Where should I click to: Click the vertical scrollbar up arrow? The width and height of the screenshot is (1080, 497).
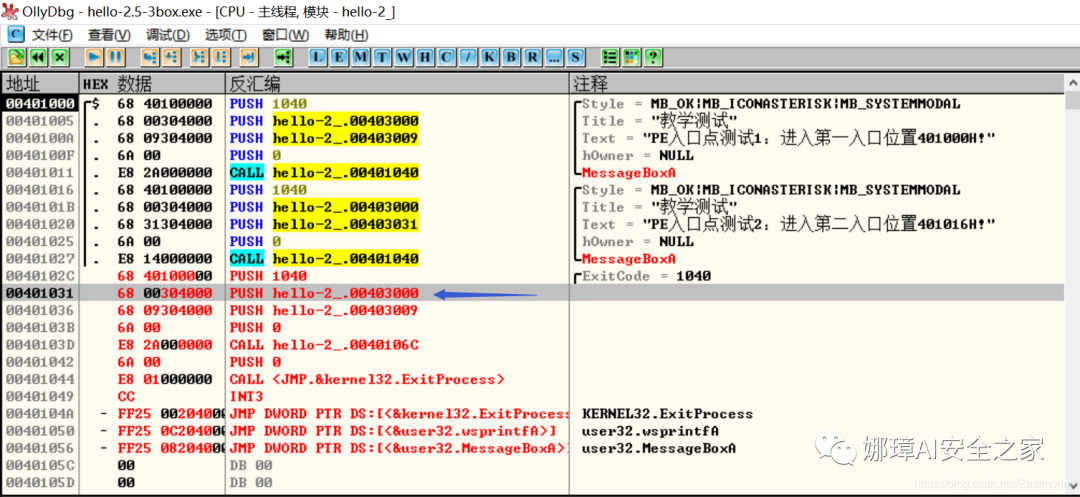coord(1072,84)
